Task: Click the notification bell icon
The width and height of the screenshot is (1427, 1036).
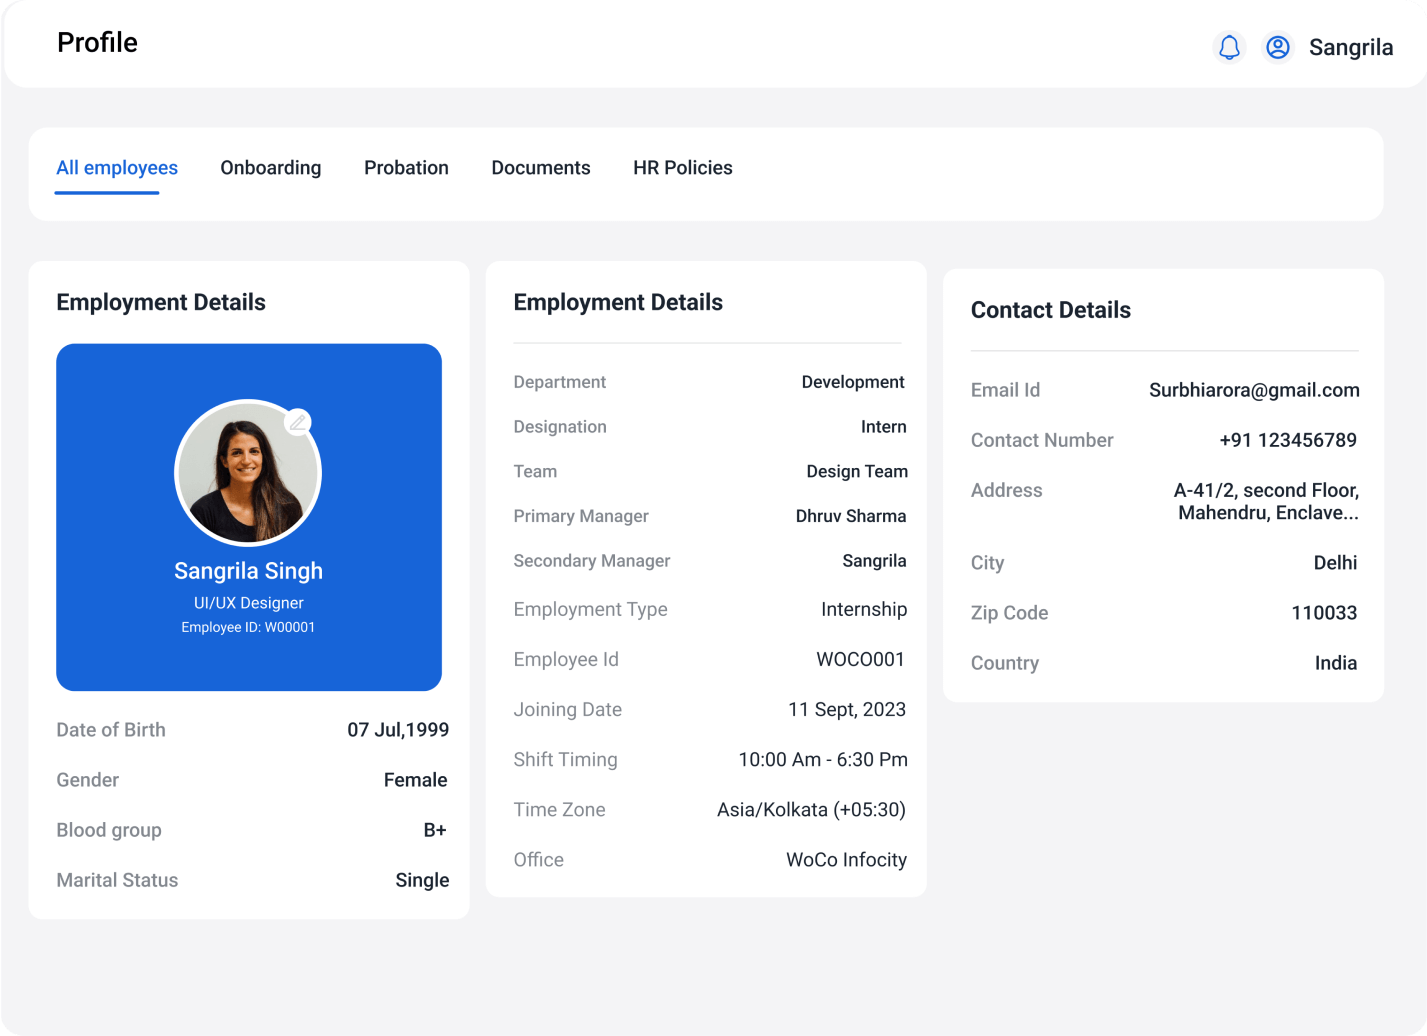Action: (1229, 47)
